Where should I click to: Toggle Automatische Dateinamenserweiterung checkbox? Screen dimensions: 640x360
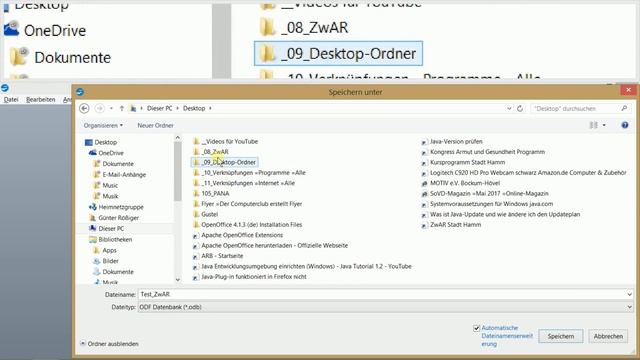click(x=476, y=328)
